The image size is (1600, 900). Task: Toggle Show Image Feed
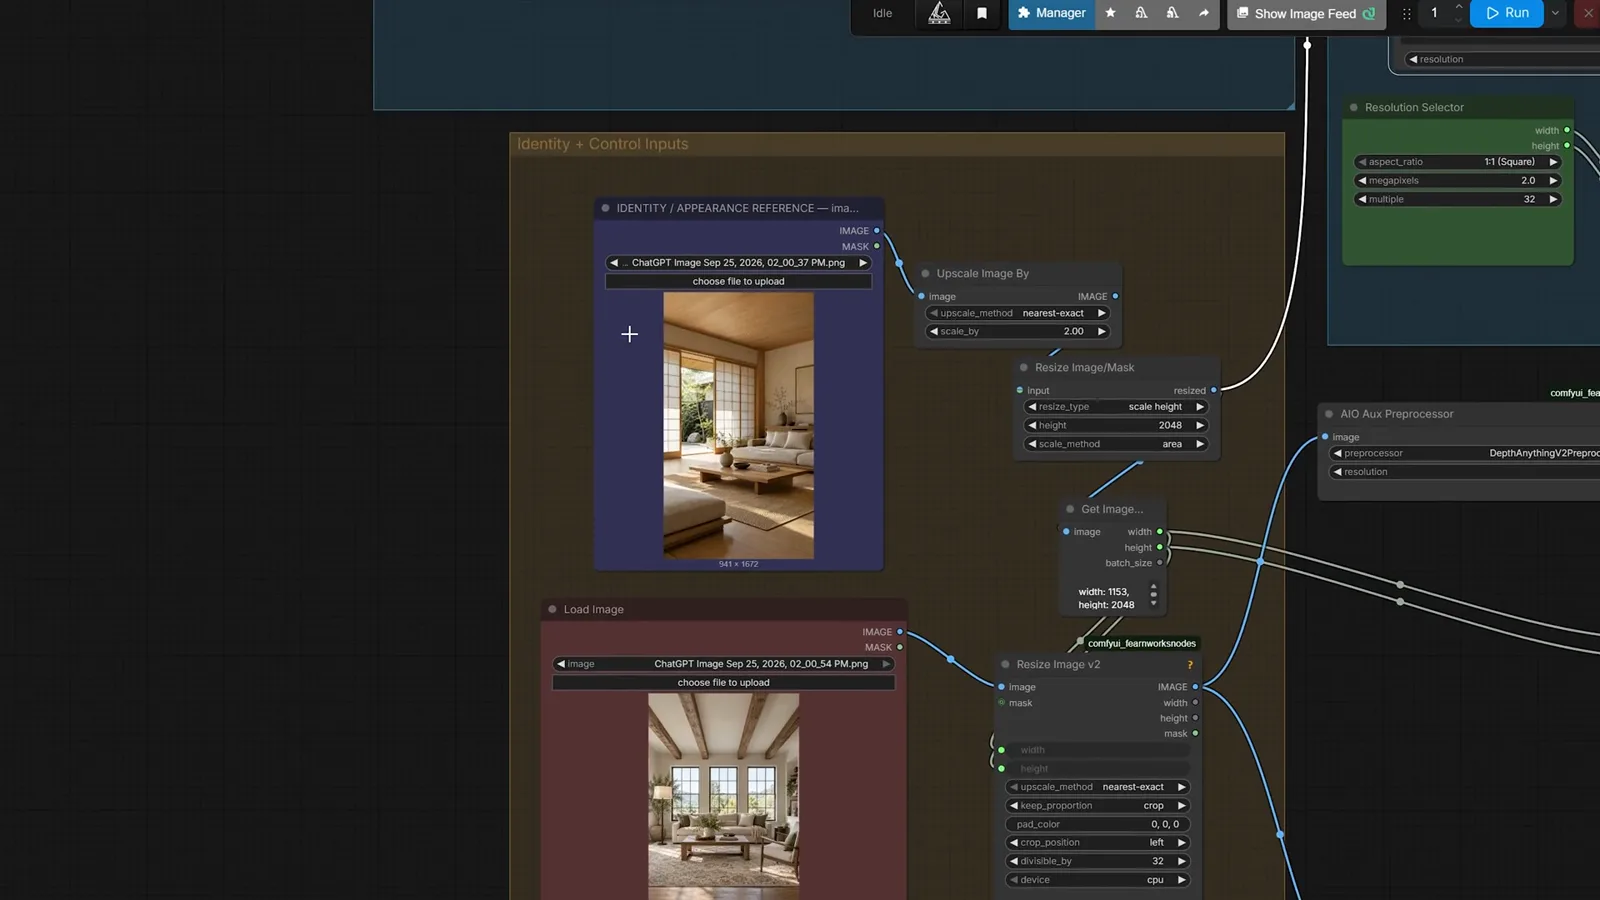[x=1306, y=13]
